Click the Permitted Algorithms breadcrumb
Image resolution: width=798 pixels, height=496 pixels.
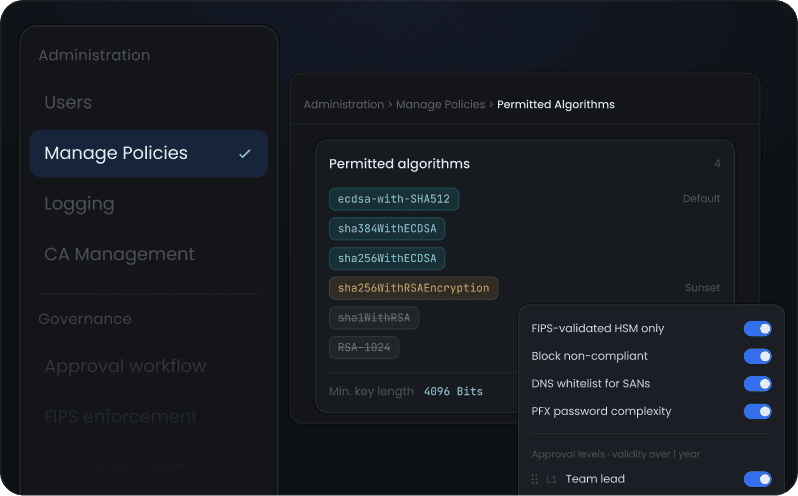(x=556, y=104)
